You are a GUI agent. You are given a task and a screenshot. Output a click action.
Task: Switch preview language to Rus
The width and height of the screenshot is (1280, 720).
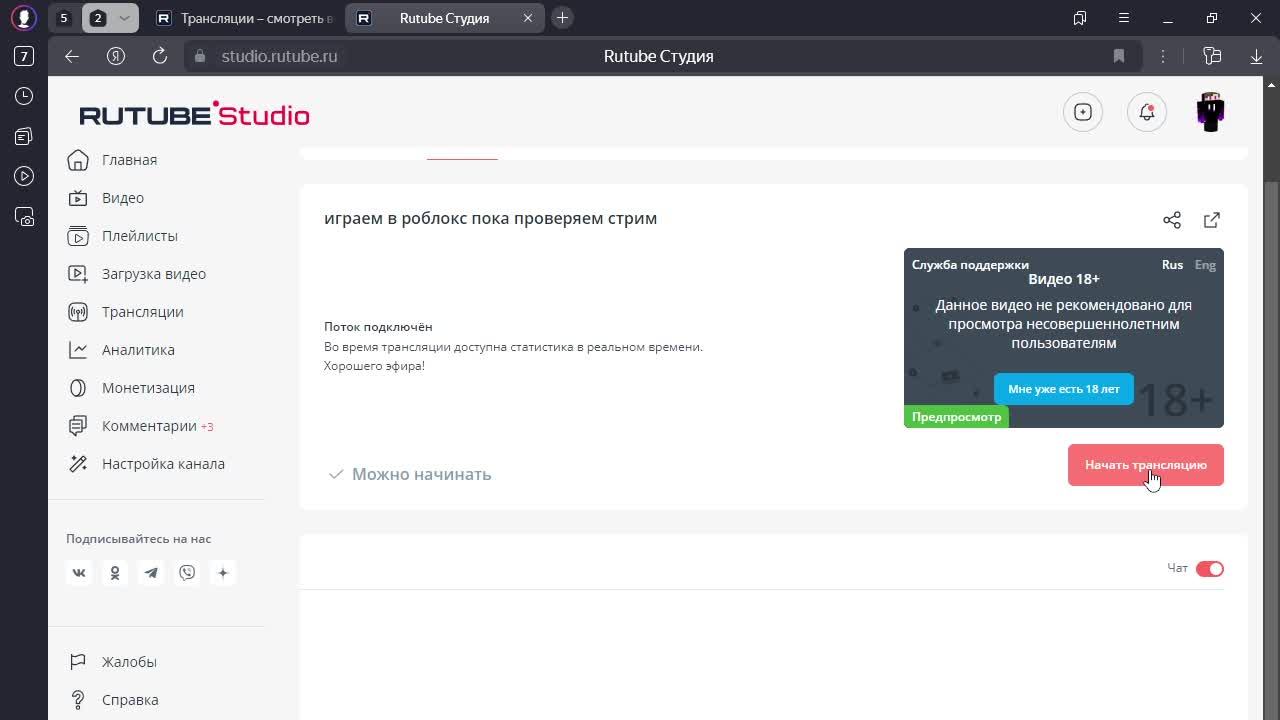[x=1172, y=265]
